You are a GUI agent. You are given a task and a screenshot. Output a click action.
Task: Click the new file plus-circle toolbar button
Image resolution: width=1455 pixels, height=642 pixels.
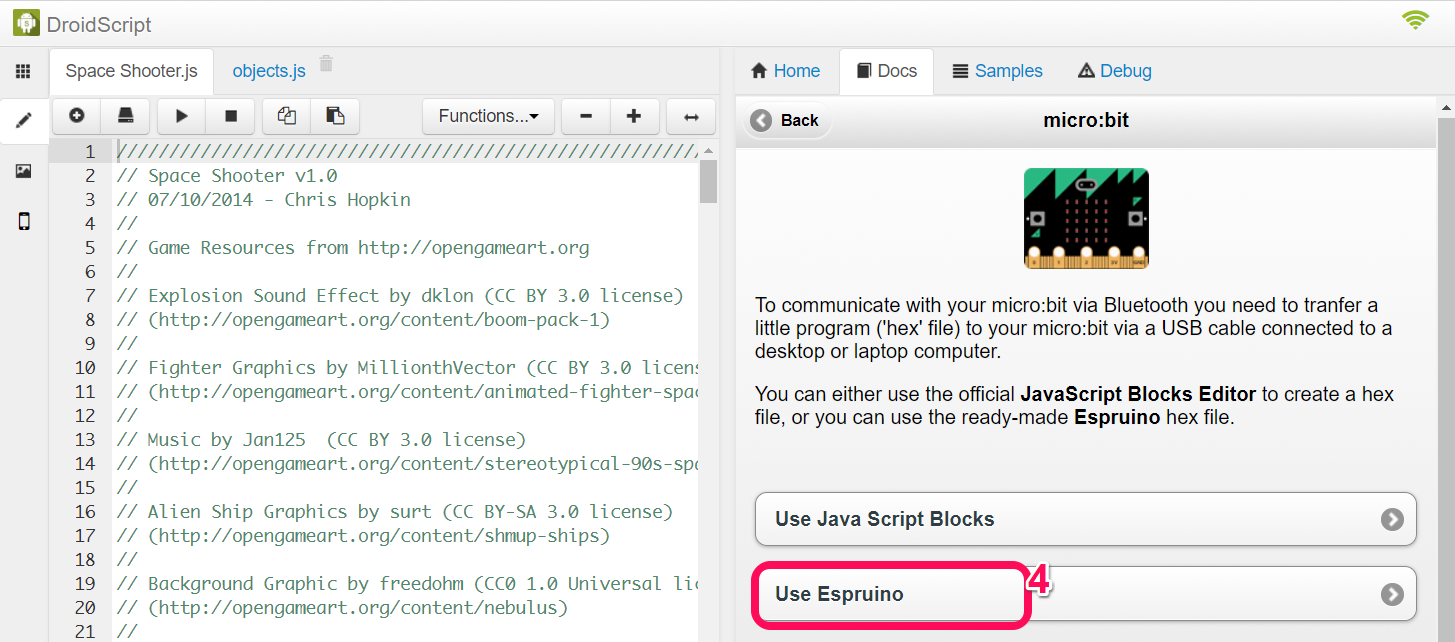point(77,116)
